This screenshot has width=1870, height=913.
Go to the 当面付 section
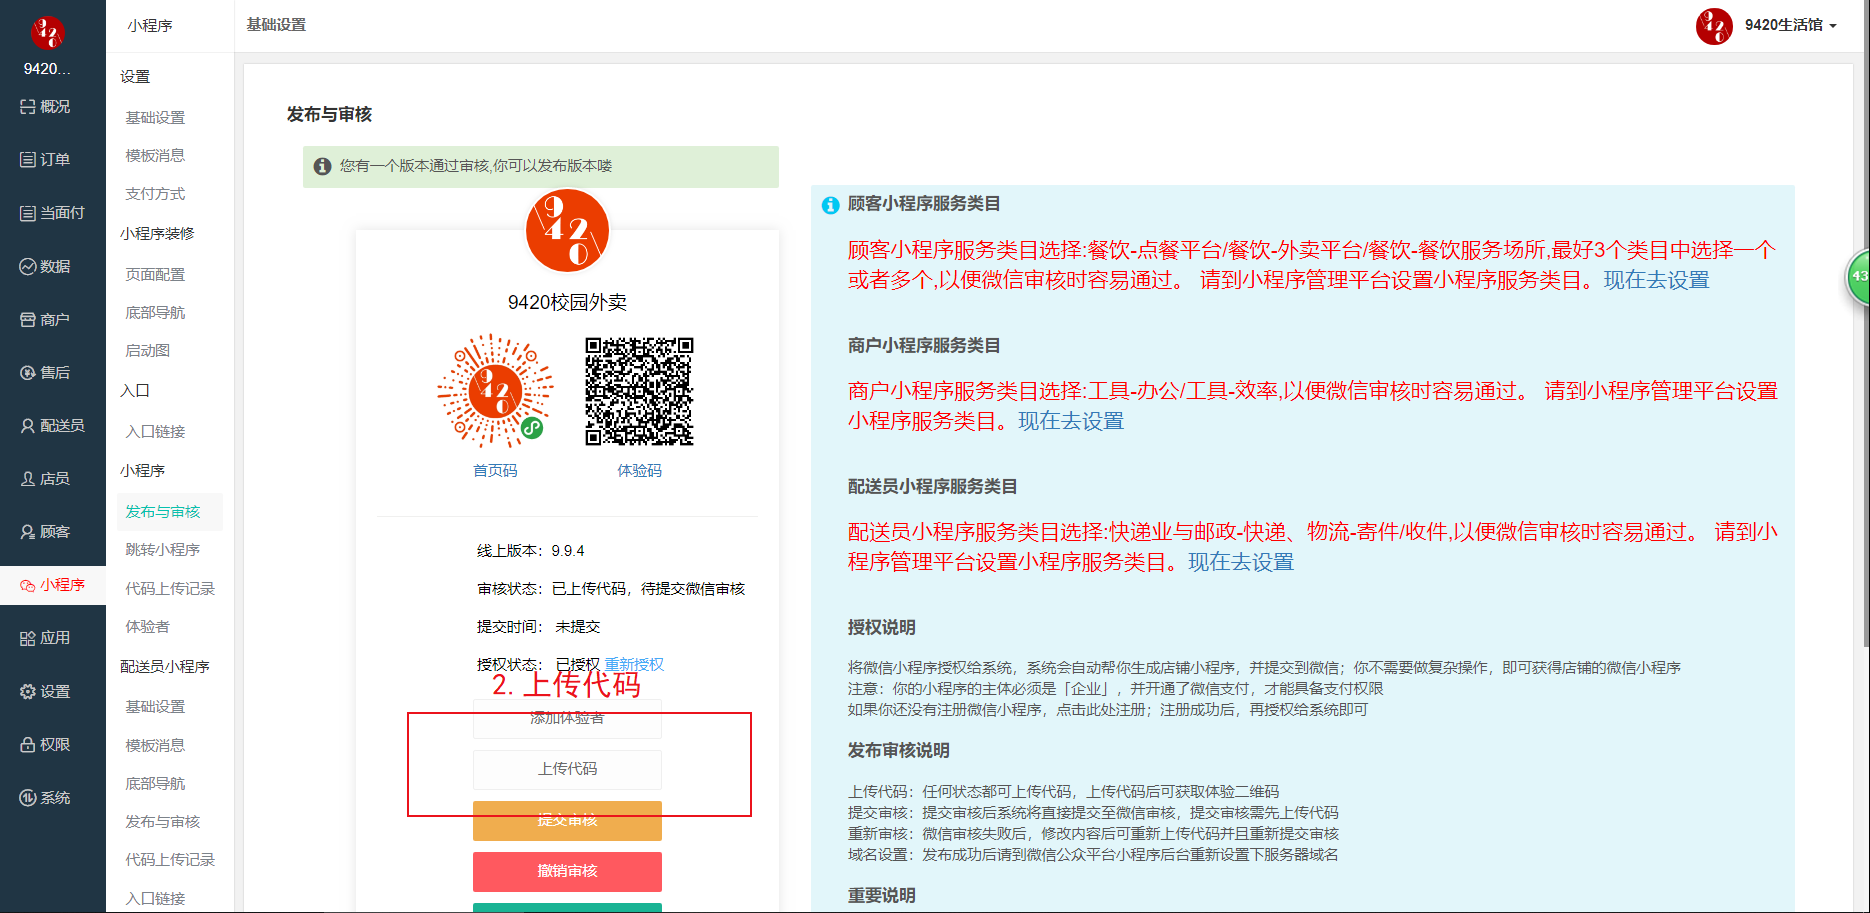pos(52,213)
